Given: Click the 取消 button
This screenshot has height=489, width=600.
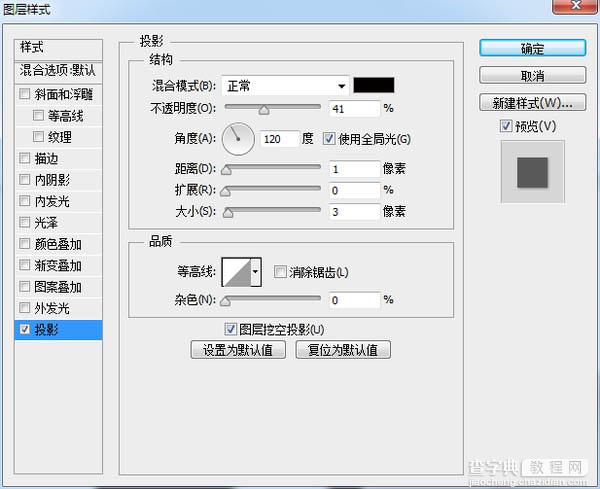Looking at the screenshot, I should tap(532, 75).
